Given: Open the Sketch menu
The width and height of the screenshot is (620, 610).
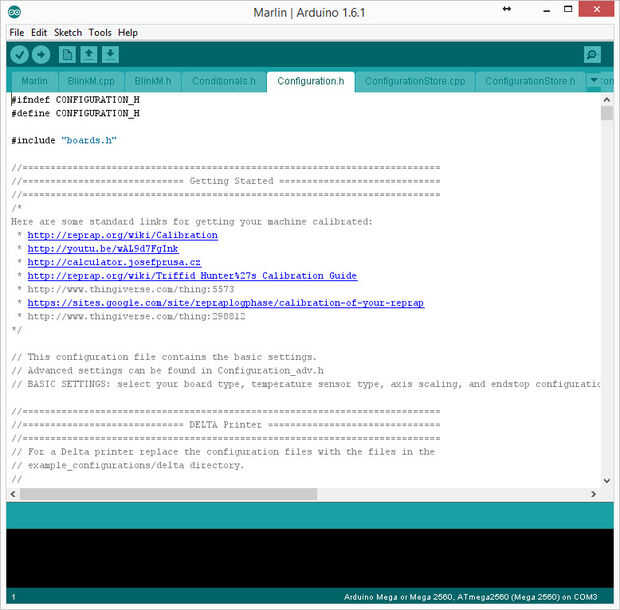Looking at the screenshot, I should coord(68,32).
